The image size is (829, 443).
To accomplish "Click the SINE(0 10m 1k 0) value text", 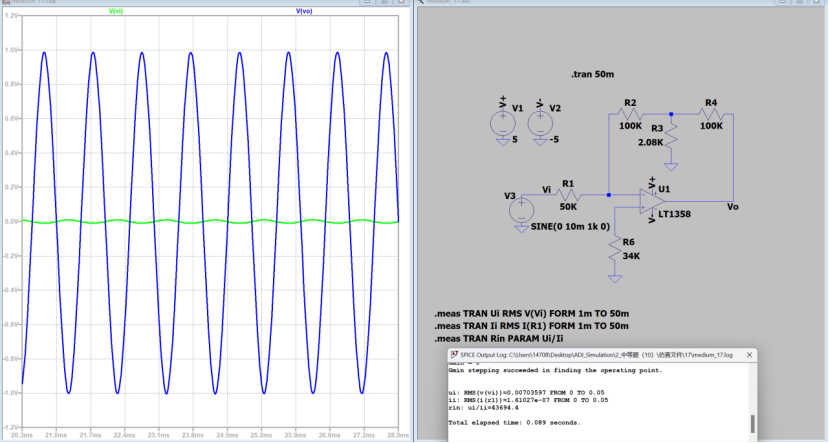I will 570,226.
